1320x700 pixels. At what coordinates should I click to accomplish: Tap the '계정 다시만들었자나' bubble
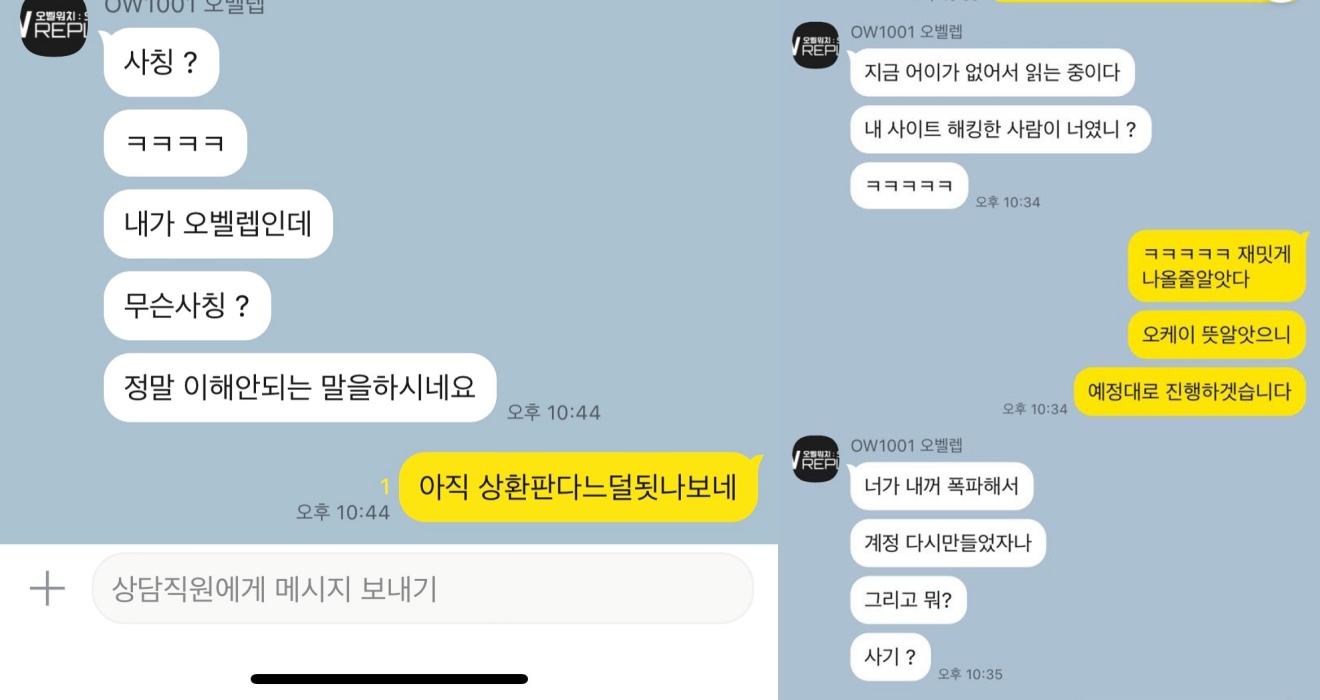[948, 544]
